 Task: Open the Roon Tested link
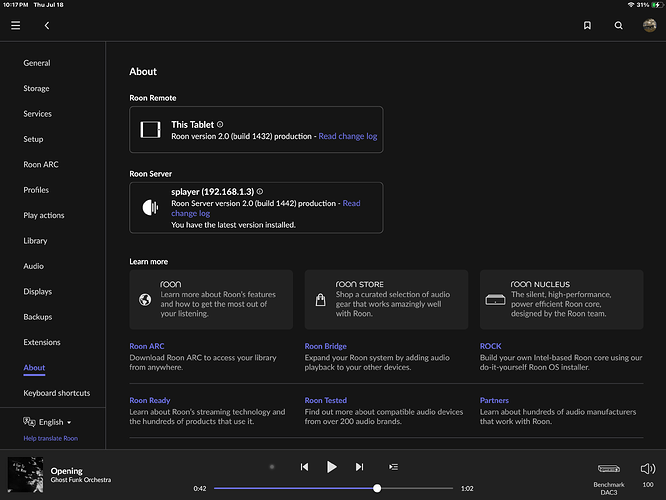(325, 400)
